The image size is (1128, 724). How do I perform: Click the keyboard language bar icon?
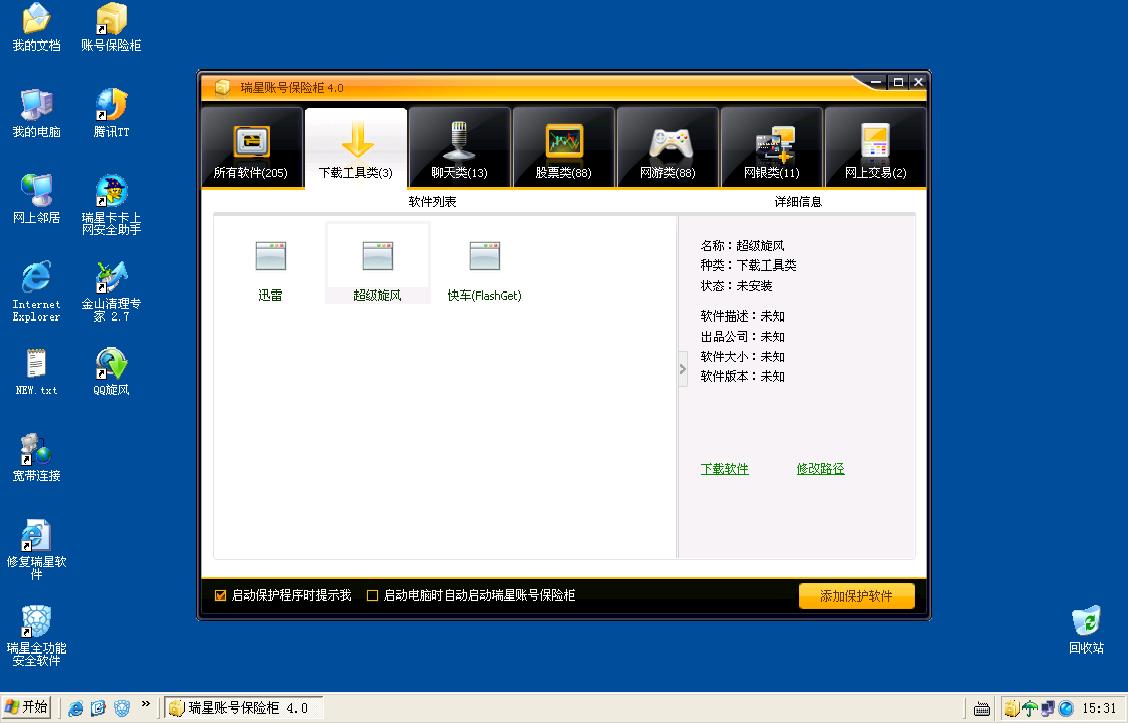tap(982, 709)
